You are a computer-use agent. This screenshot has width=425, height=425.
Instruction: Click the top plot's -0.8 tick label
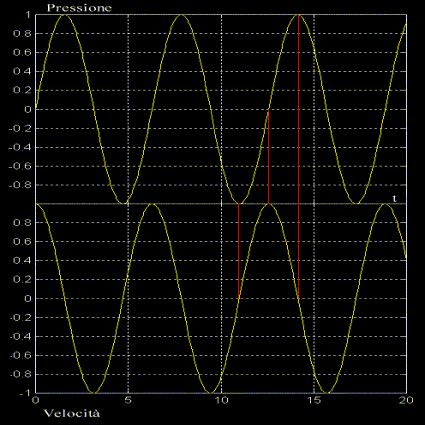[x=21, y=185]
